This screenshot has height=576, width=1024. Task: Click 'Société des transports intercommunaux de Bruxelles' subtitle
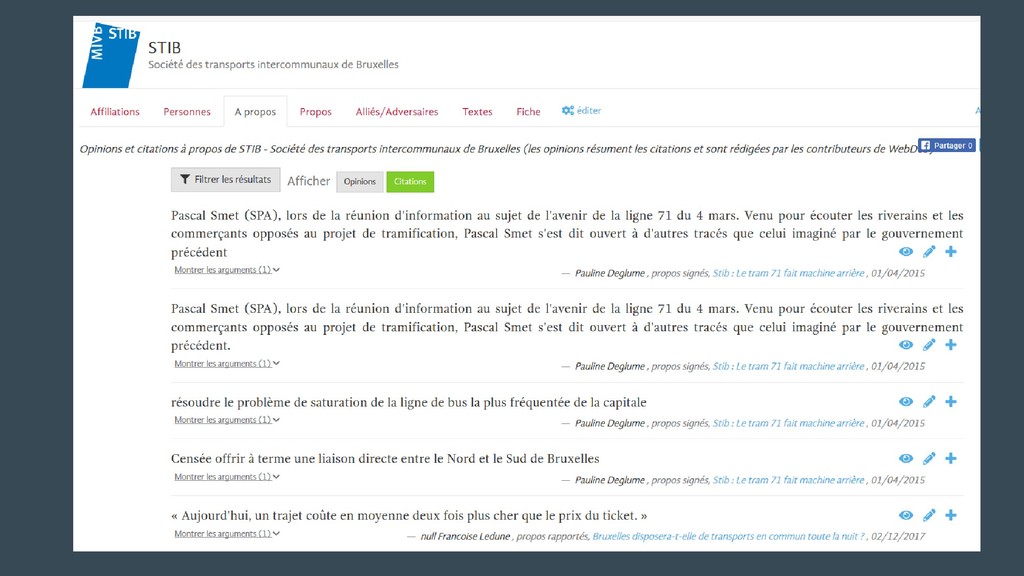273,65
